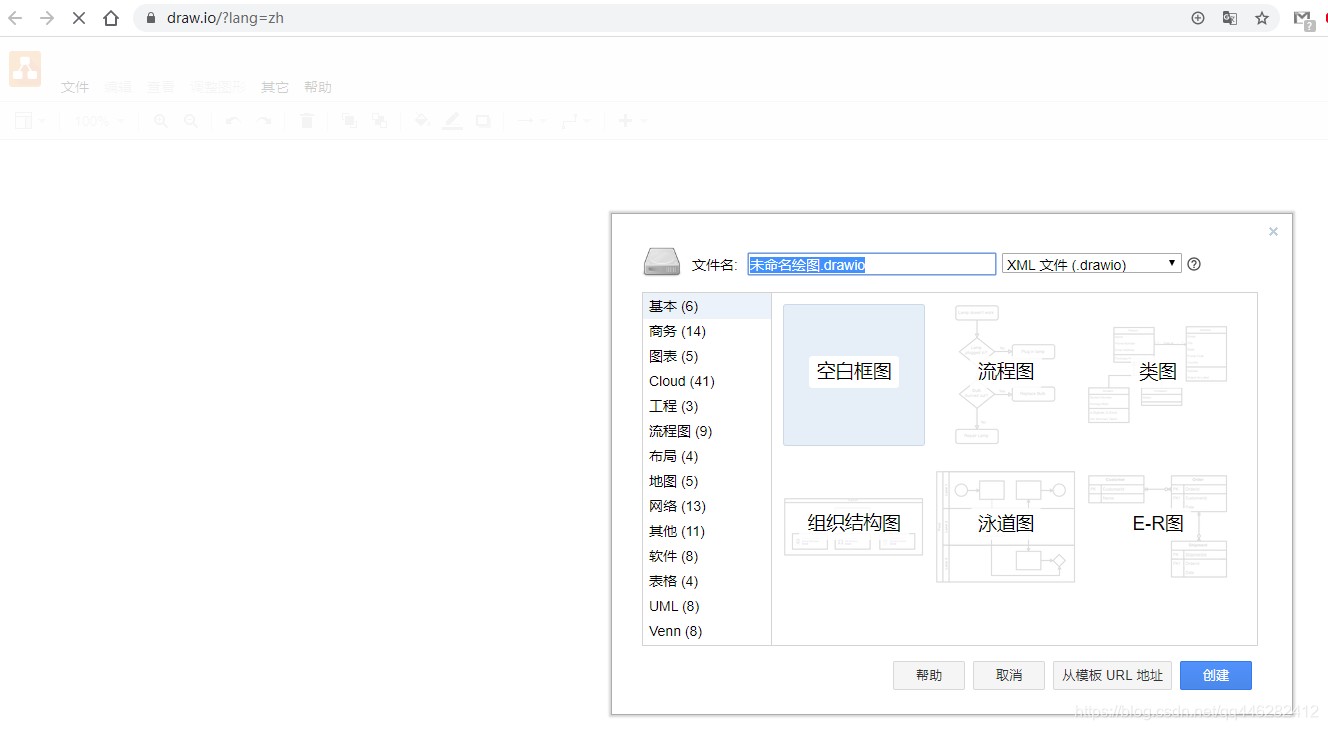Click the To Back icon
1328x730 pixels.
(380, 120)
